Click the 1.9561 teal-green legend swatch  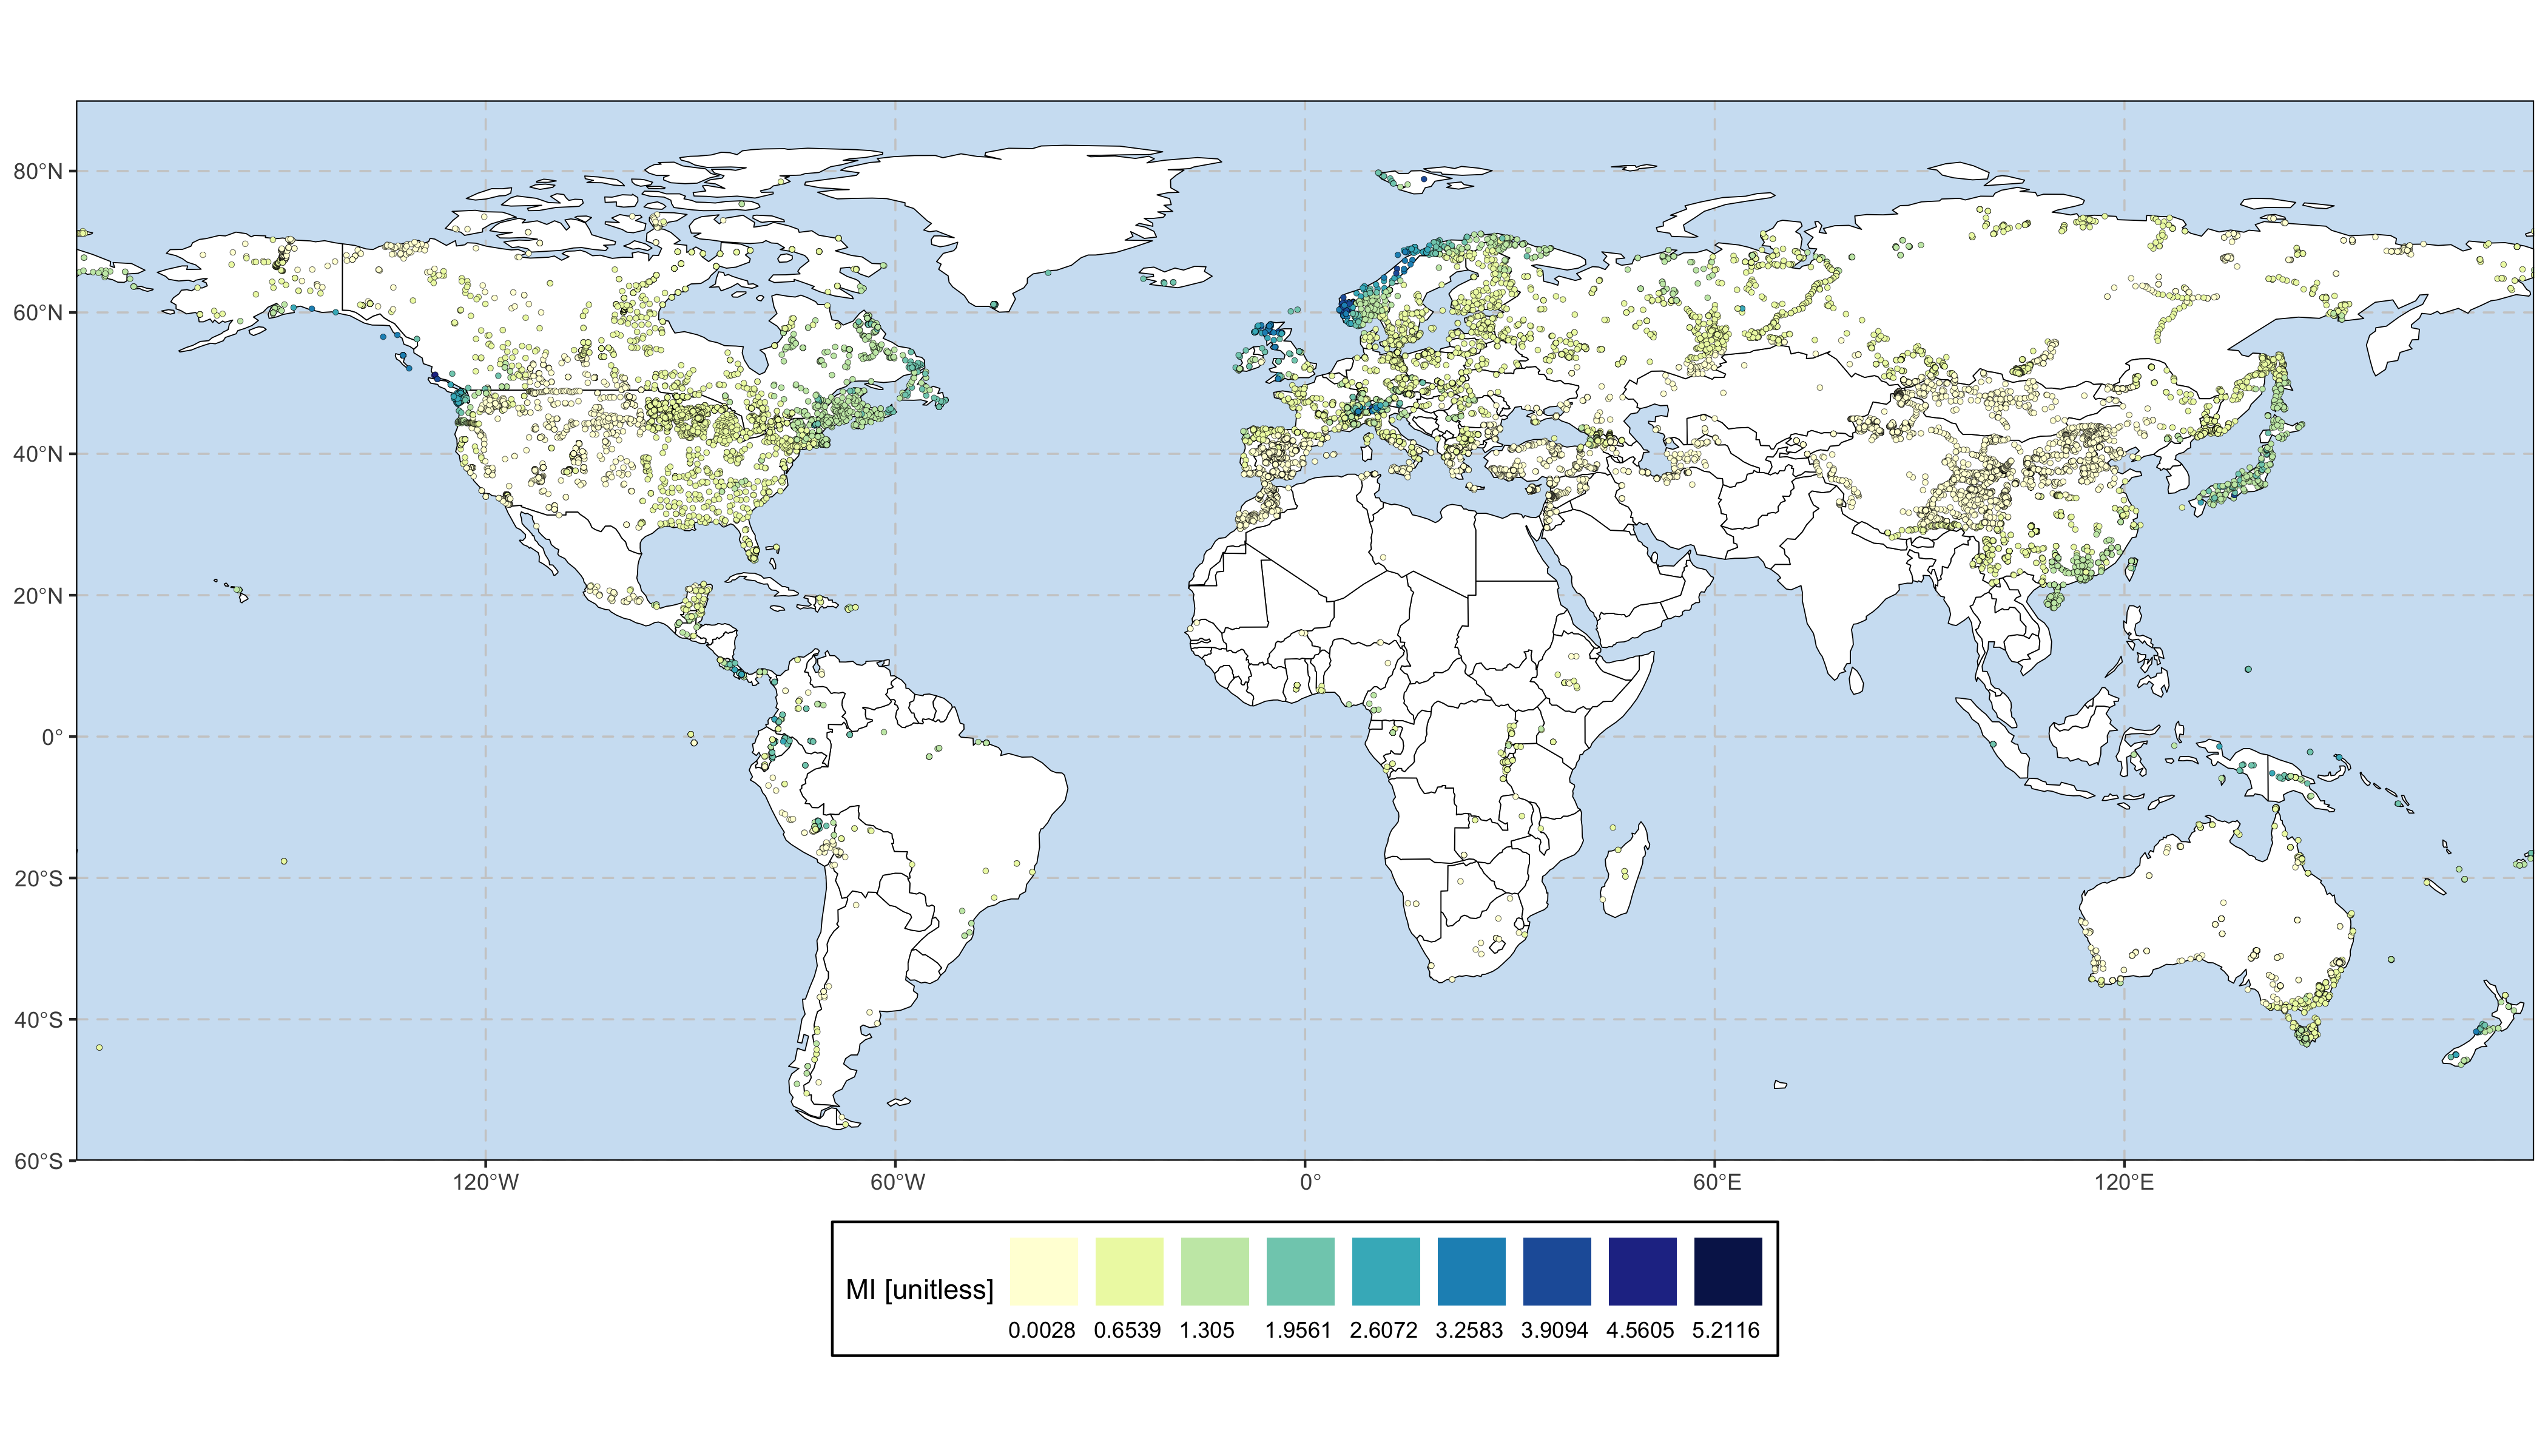pos(1300,1271)
